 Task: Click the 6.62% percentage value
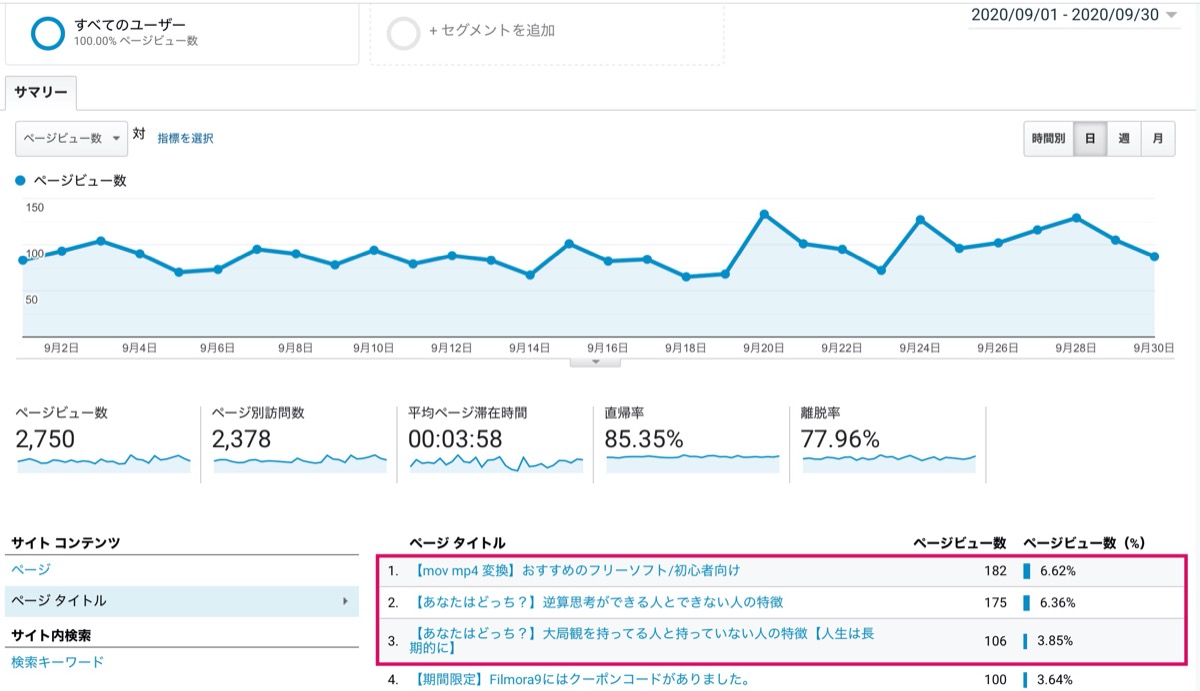pos(1056,571)
